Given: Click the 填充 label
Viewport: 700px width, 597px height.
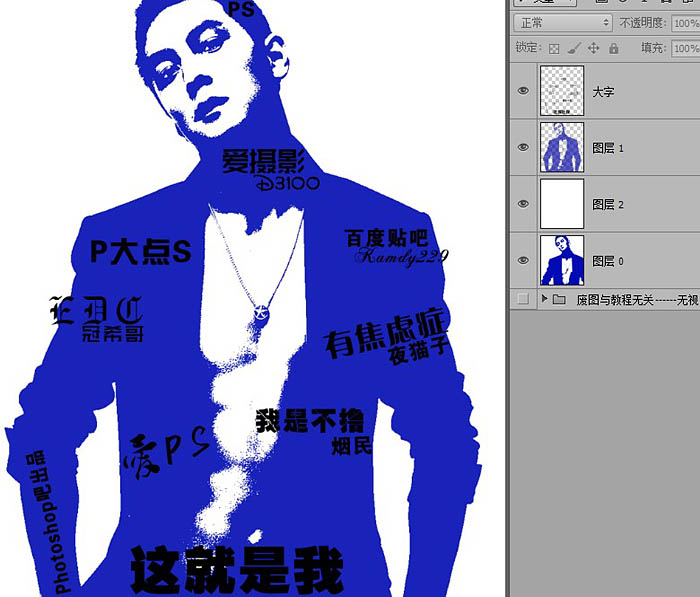Looking at the screenshot, I should [x=654, y=47].
